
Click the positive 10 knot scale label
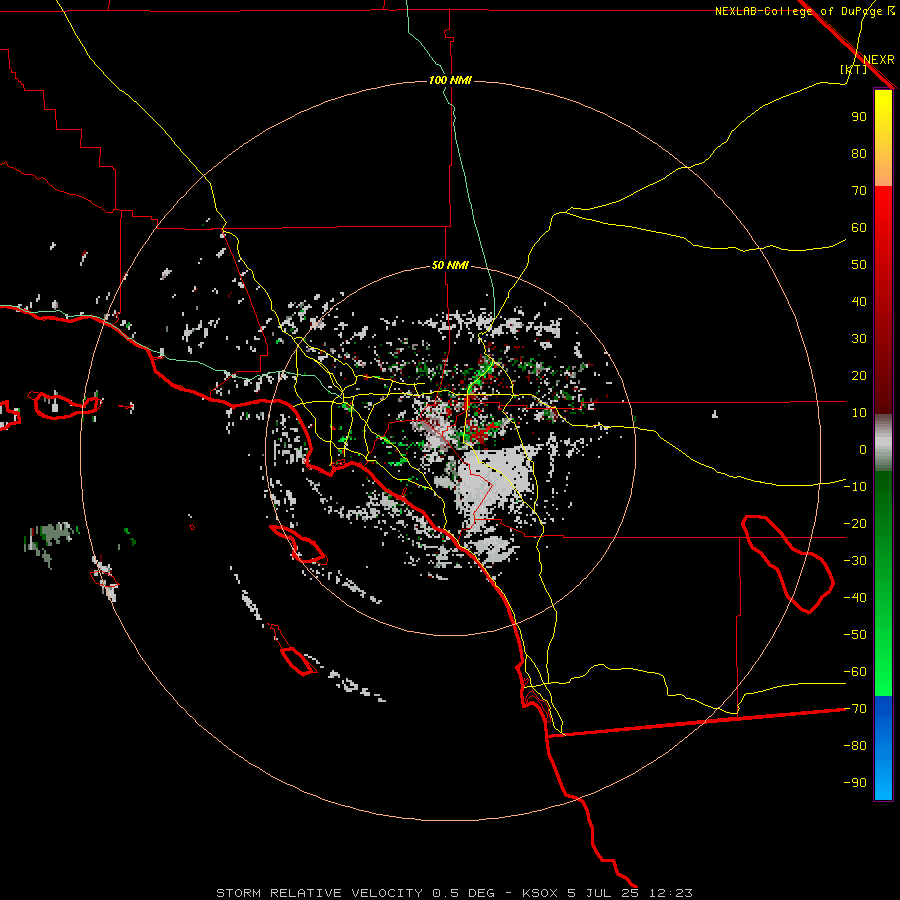pyautogui.click(x=859, y=413)
